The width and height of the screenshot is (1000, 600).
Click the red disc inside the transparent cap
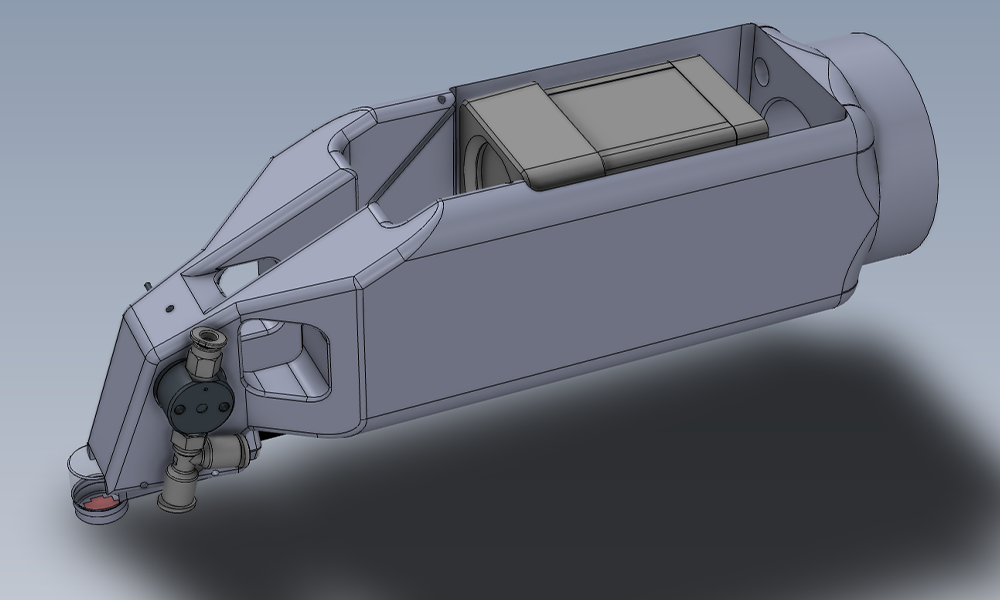tap(97, 503)
